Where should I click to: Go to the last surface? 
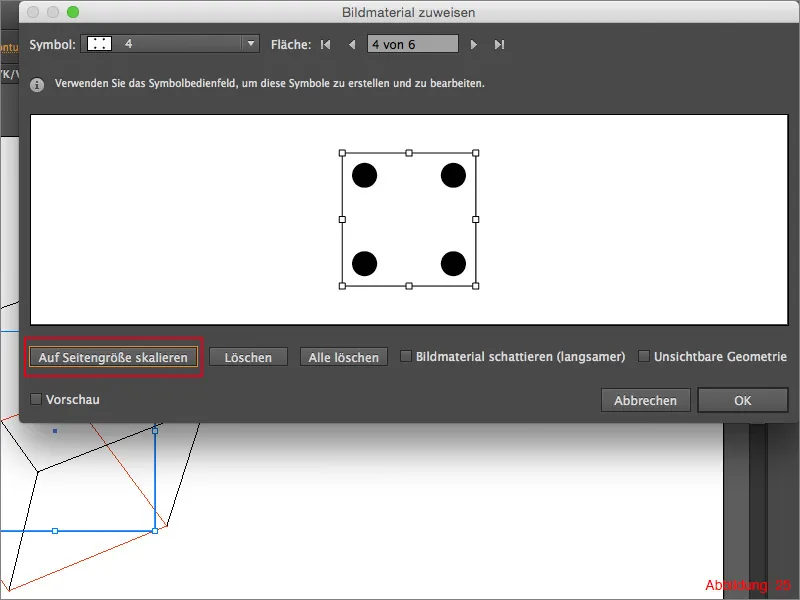point(499,45)
